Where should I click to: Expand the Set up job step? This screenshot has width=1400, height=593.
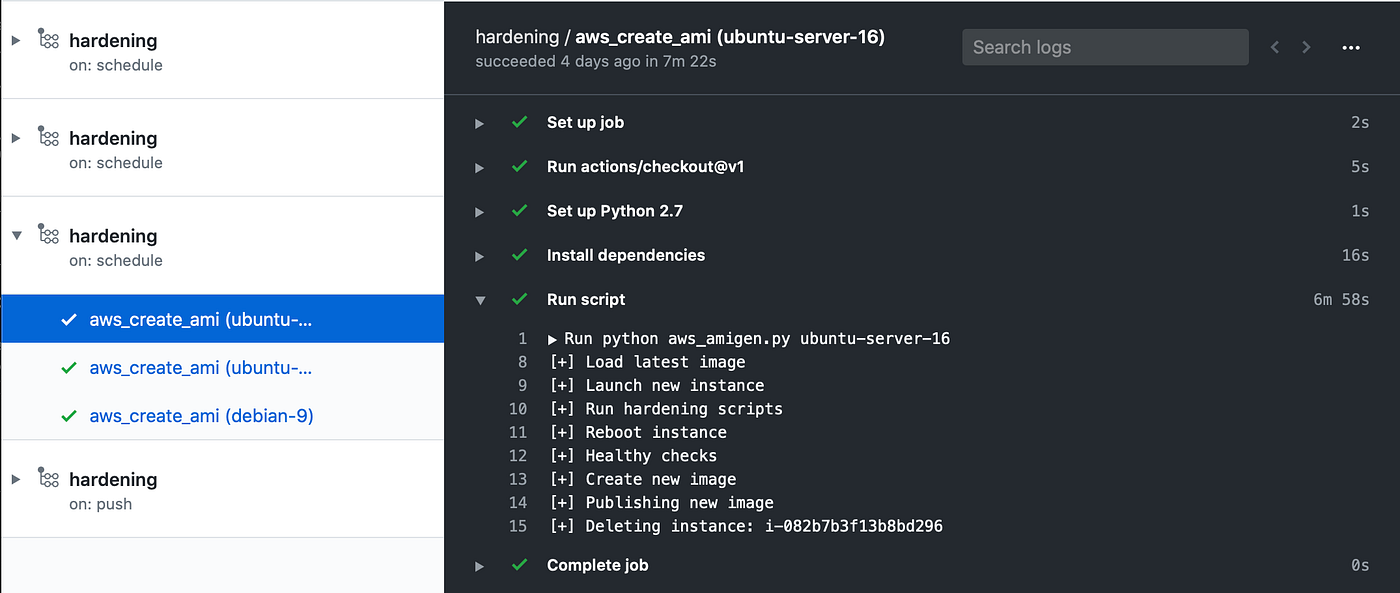point(480,123)
